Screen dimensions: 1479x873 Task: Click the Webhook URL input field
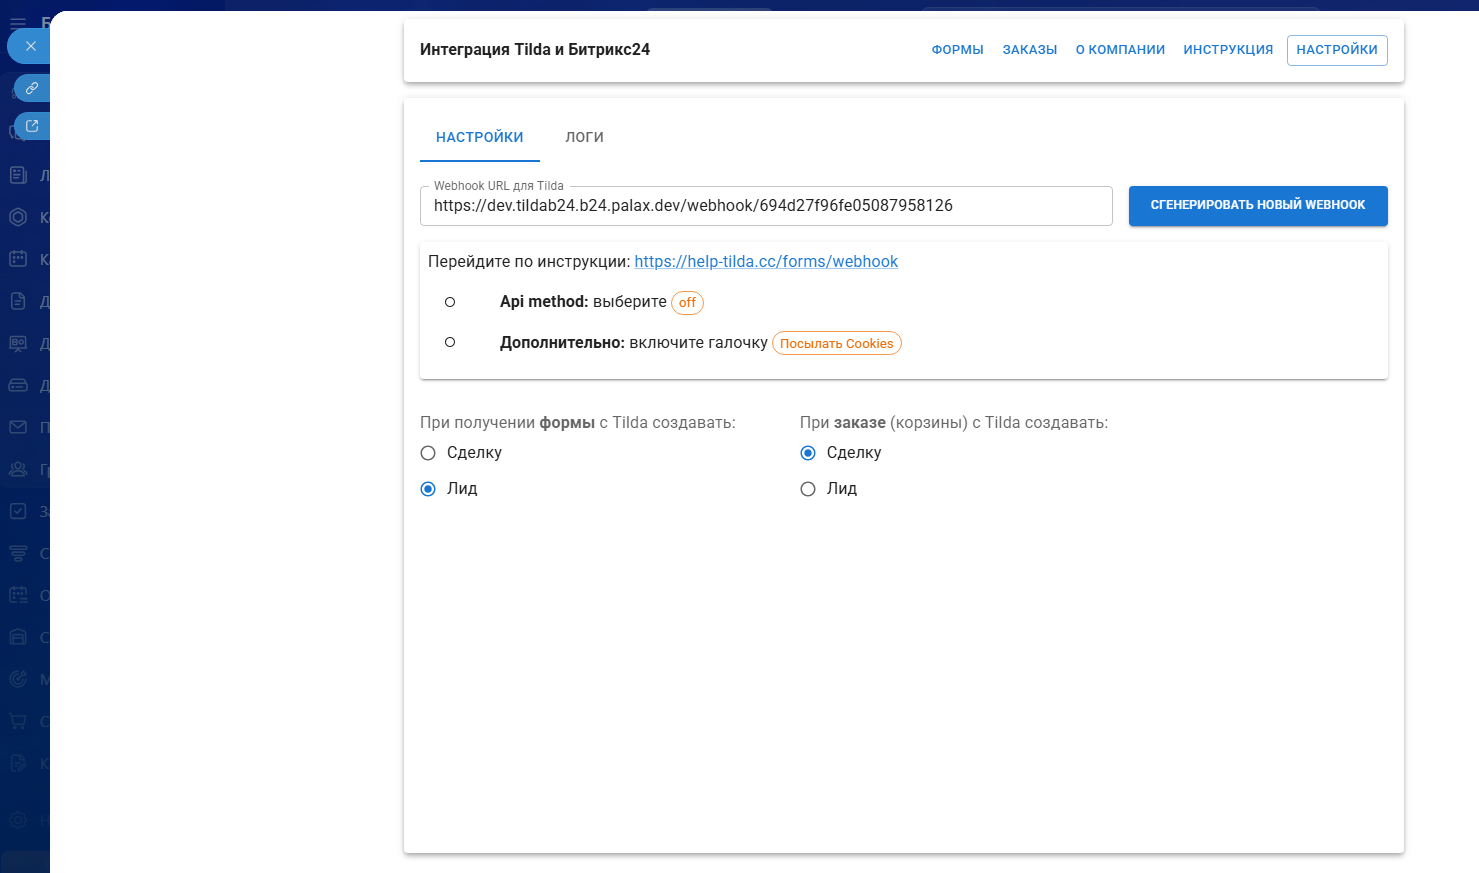click(x=765, y=206)
